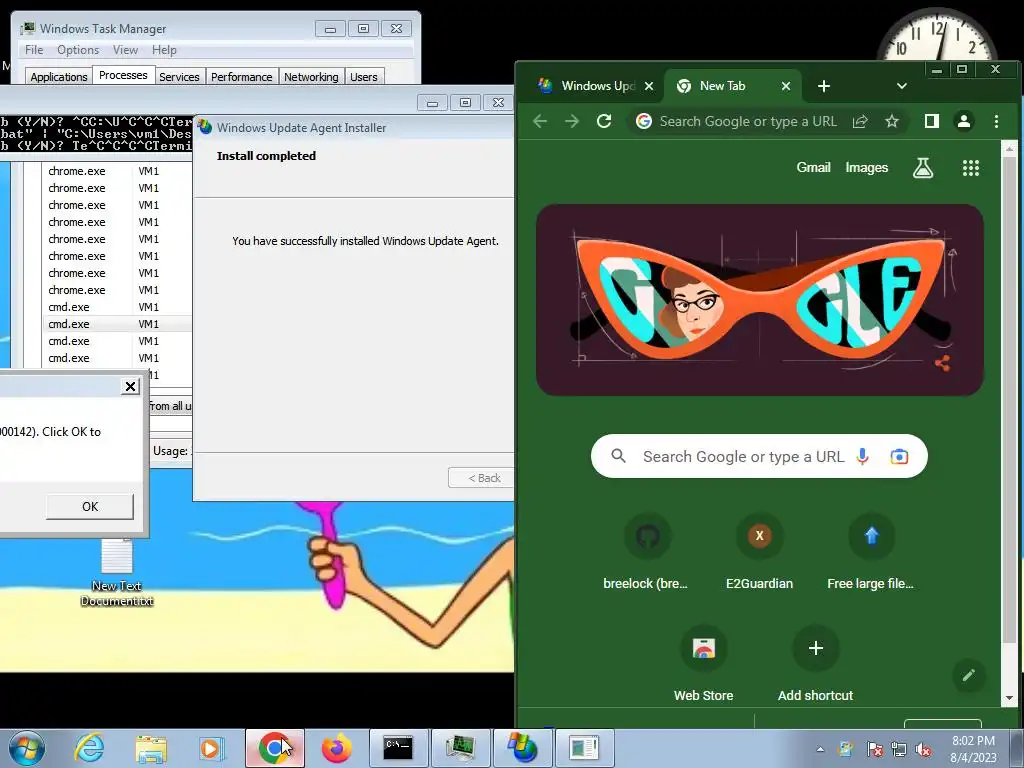This screenshot has height=768, width=1024.
Task: Open Search Labs flask icon
Action: coord(923,168)
